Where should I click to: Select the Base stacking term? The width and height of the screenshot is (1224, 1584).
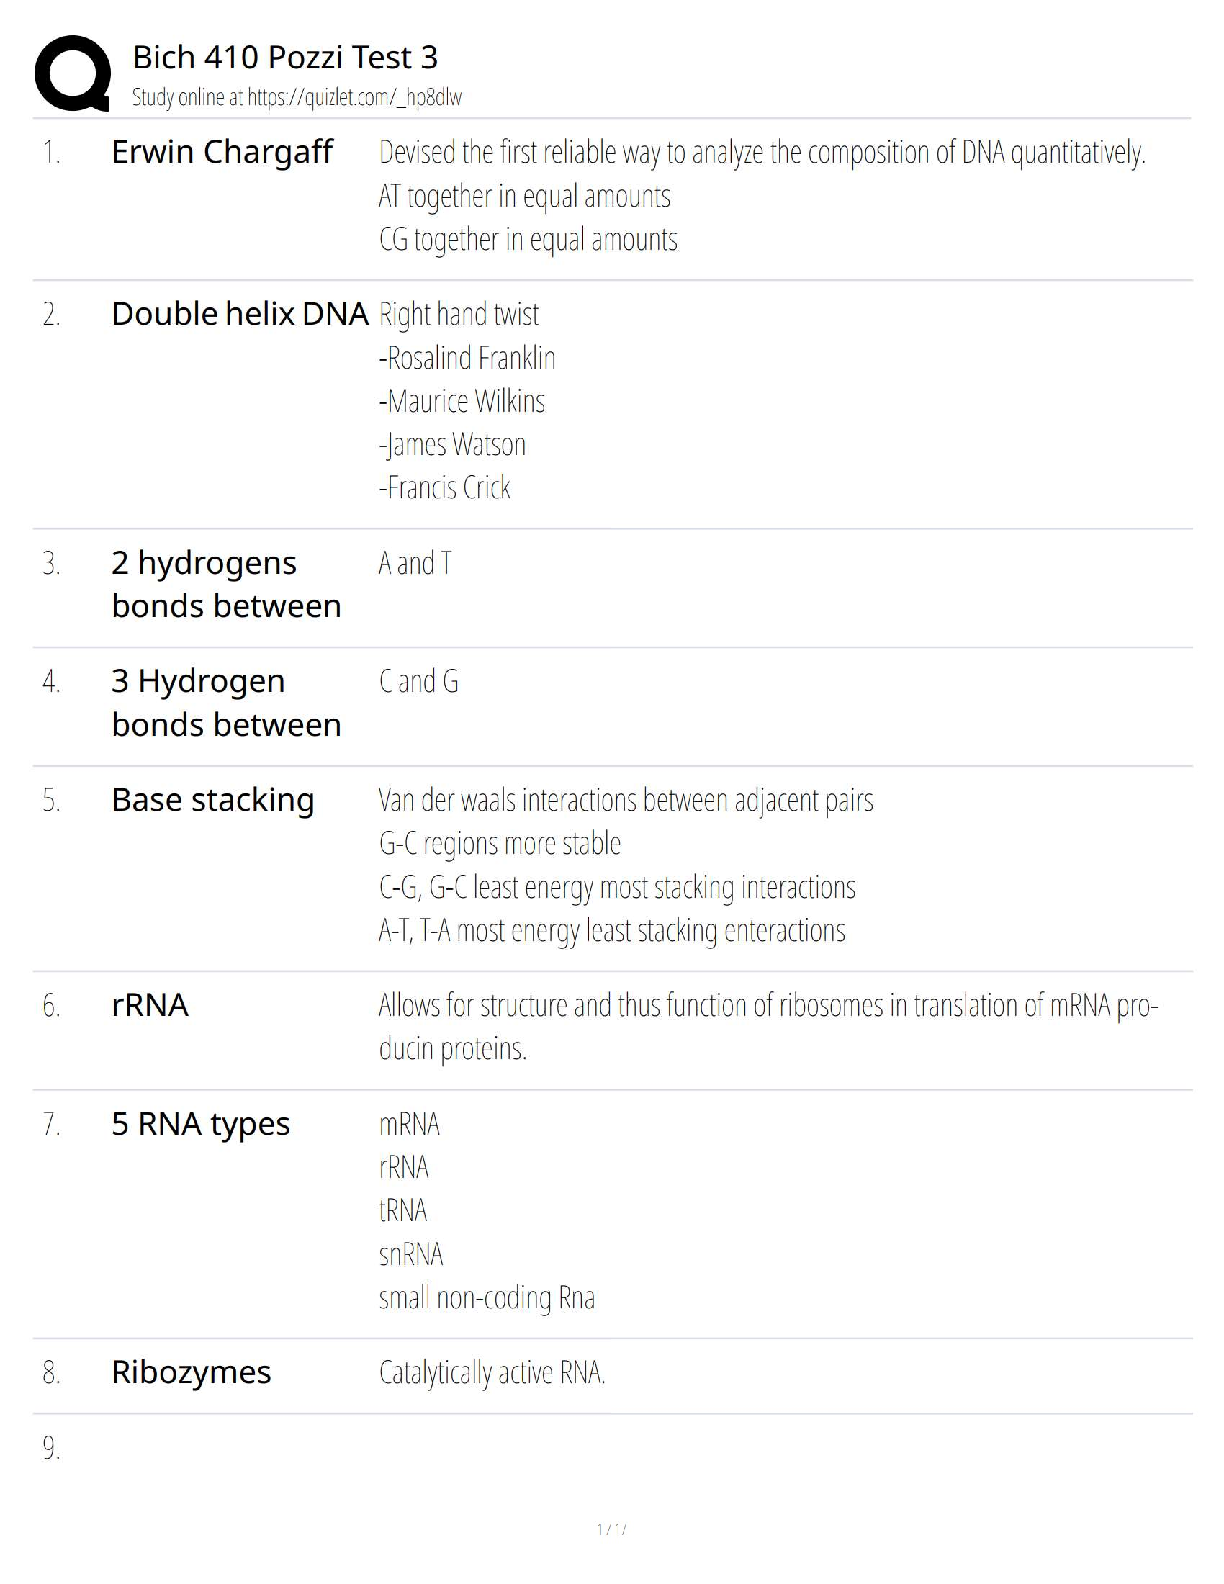tap(213, 800)
